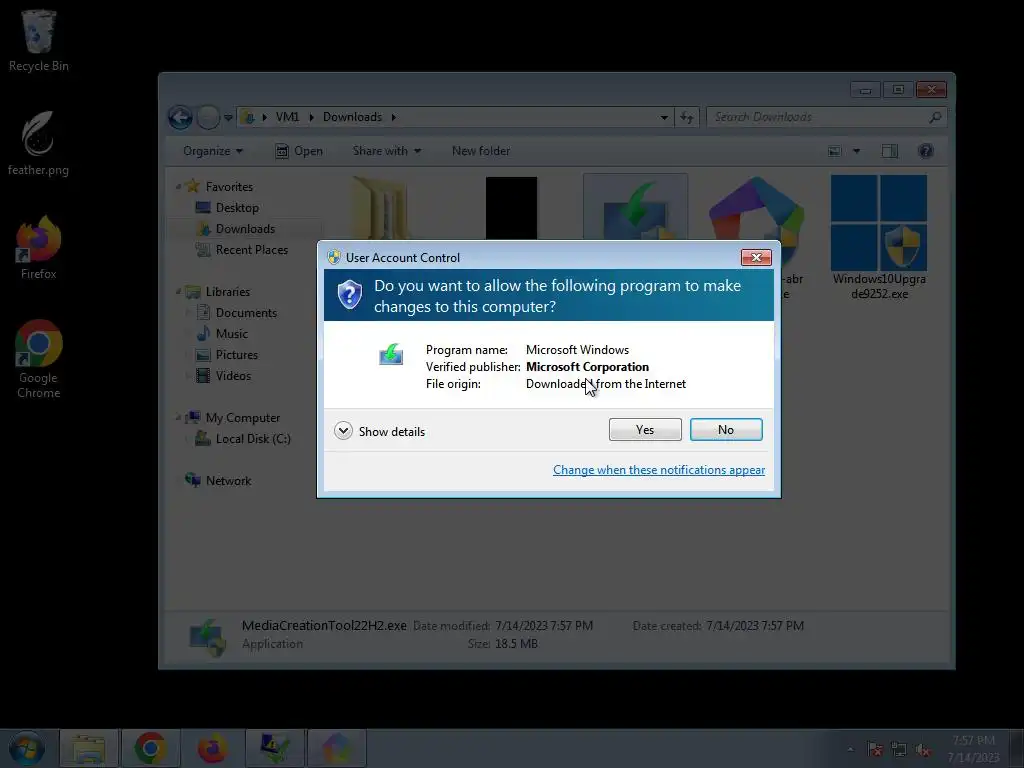The image size is (1024, 768).
Task: Click the muted volume tray icon
Action: point(923,749)
